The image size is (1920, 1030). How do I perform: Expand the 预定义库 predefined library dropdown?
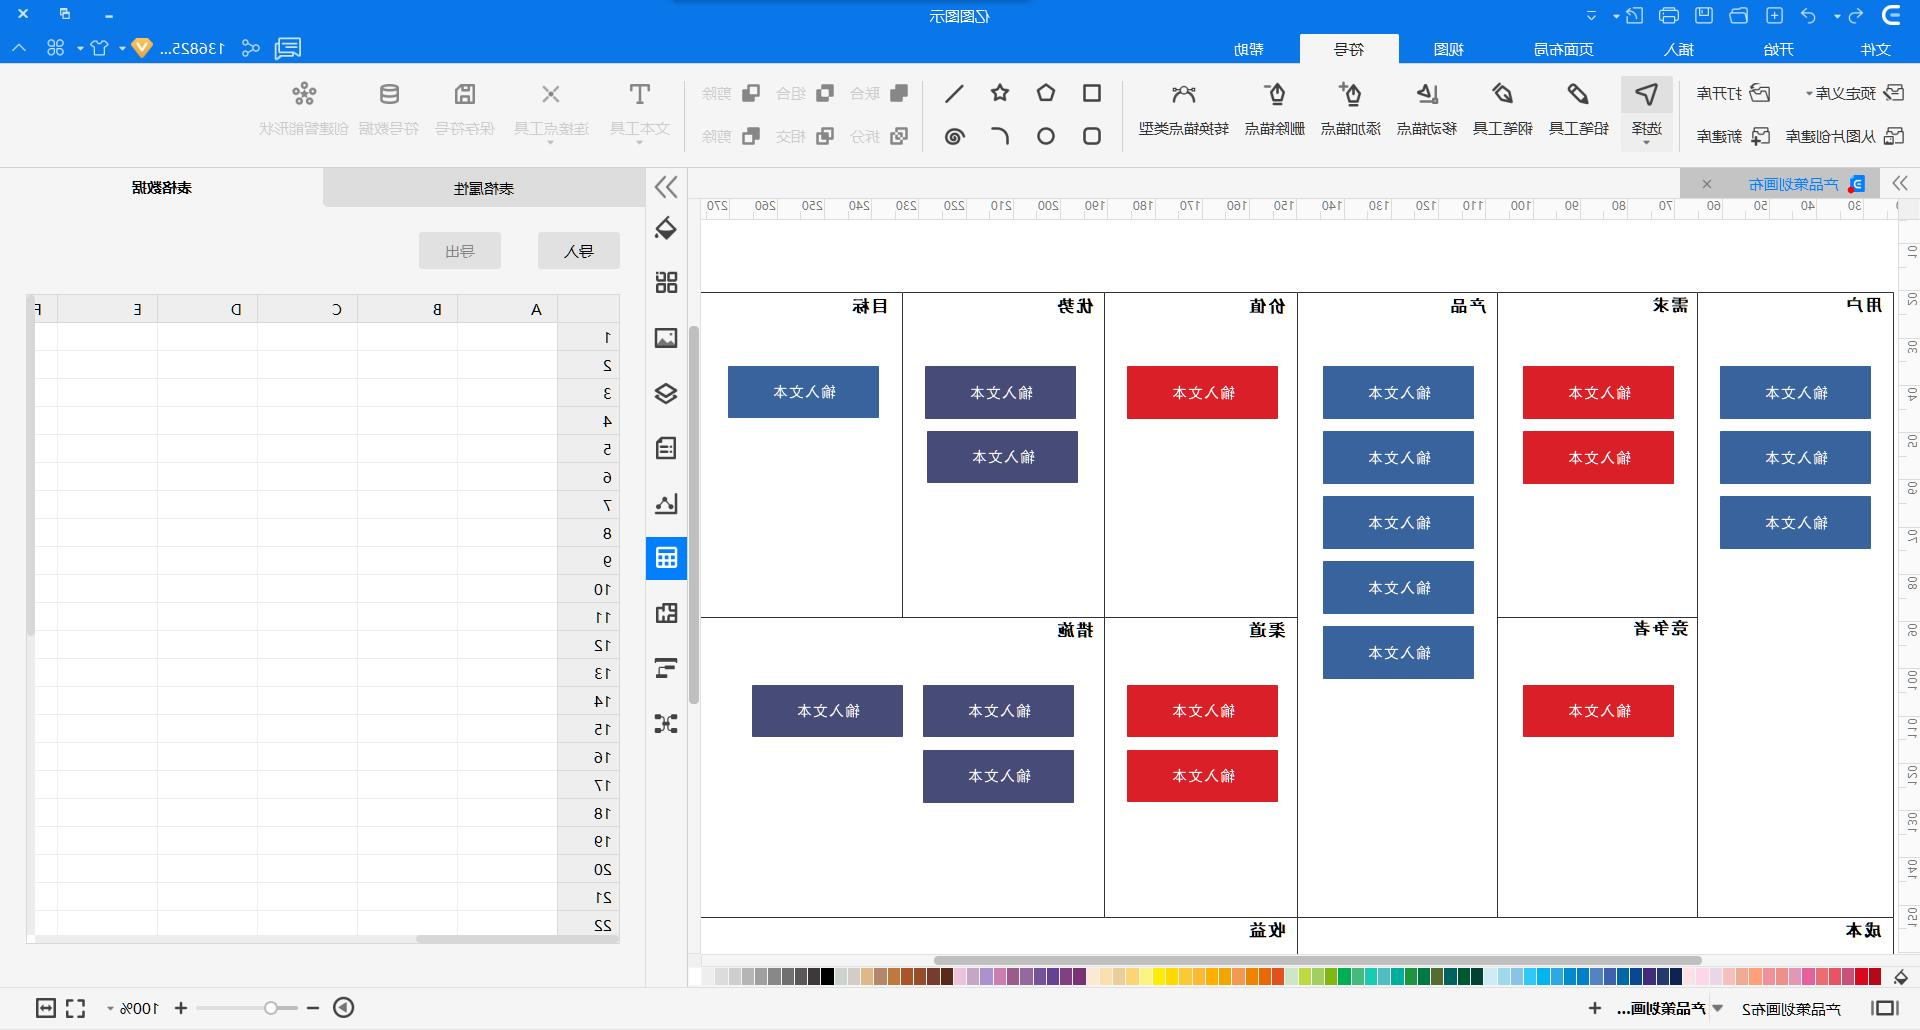1809,94
